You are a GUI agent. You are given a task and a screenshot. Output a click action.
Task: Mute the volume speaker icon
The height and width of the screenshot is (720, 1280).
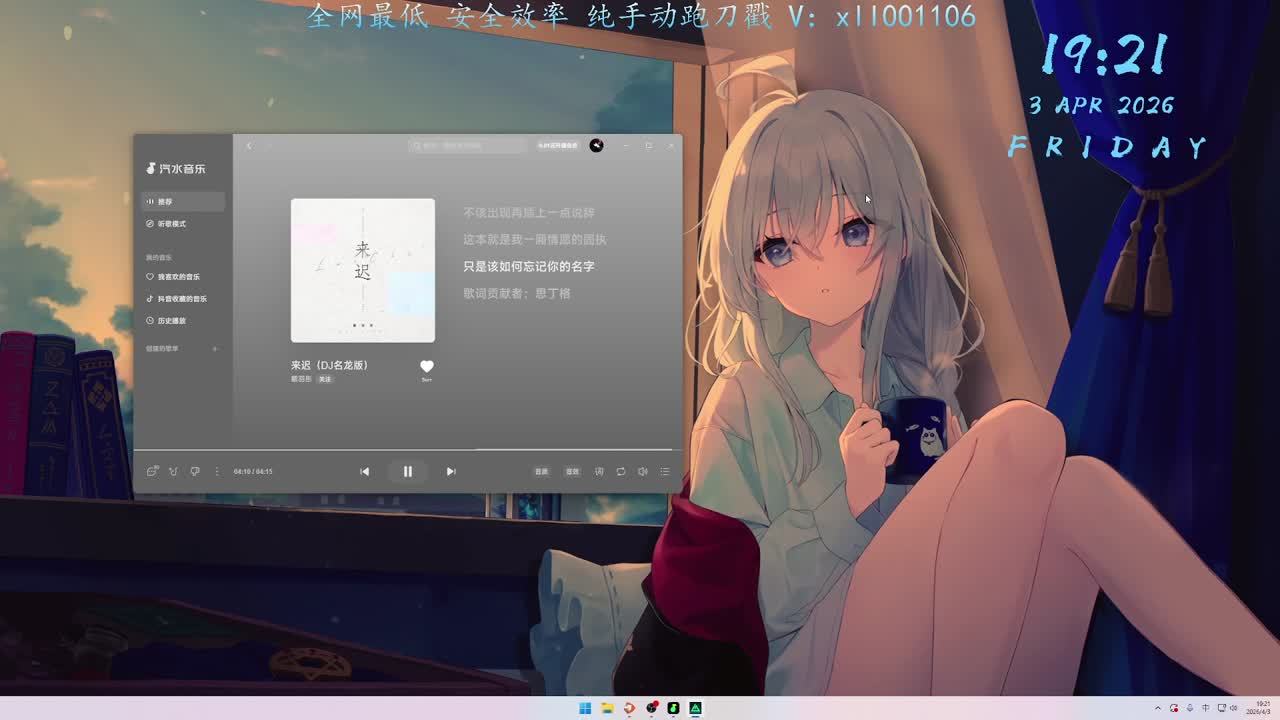[643, 471]
